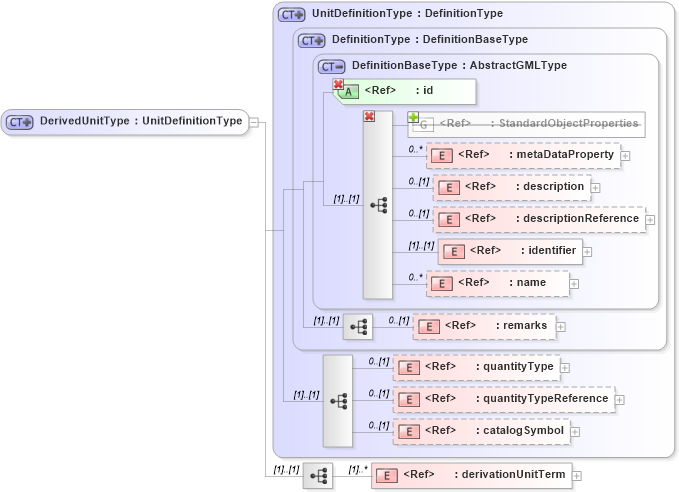679x492 pixels.
Task: Click E icon of quantityTypeReference
Action: click(x=409, y=400)
